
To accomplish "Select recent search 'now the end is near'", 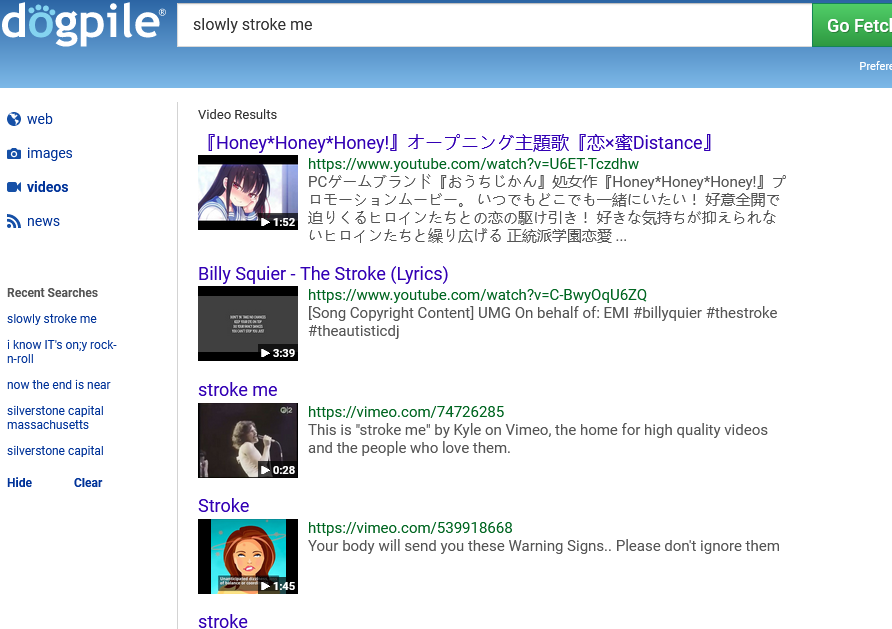I will coord(59,385).
